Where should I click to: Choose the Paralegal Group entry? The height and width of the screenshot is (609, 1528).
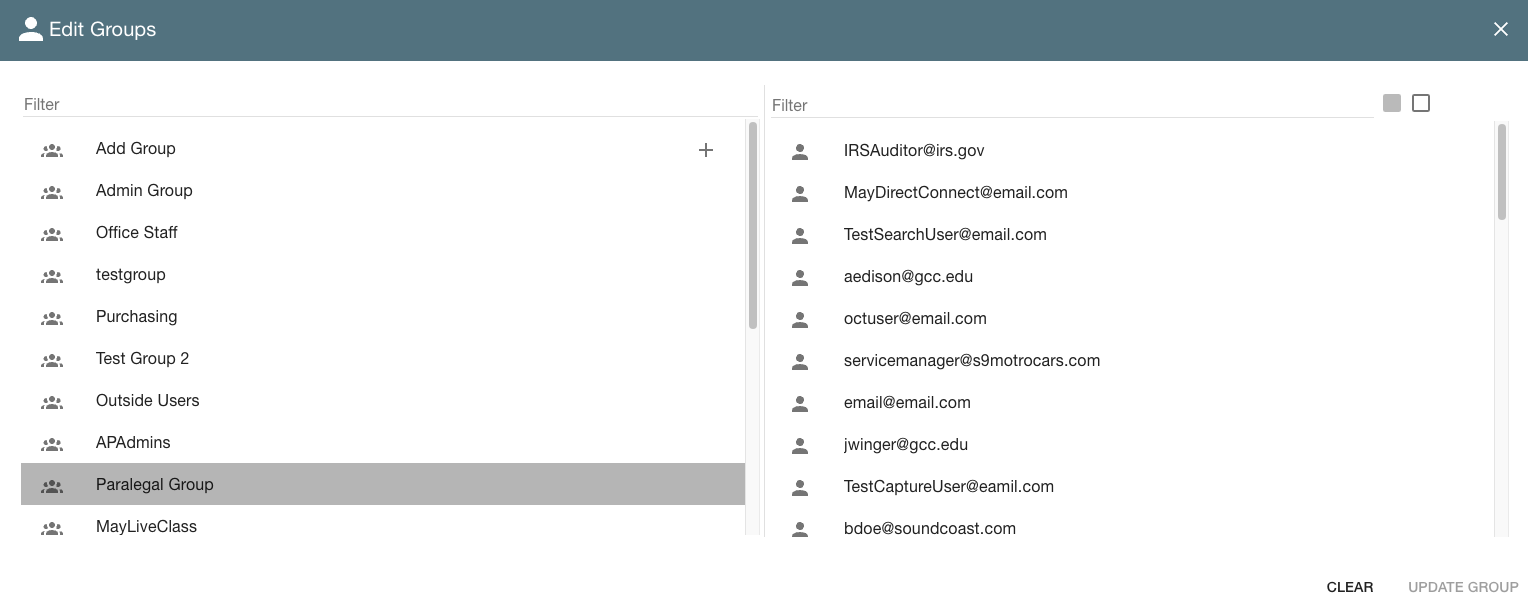(155, 484)
